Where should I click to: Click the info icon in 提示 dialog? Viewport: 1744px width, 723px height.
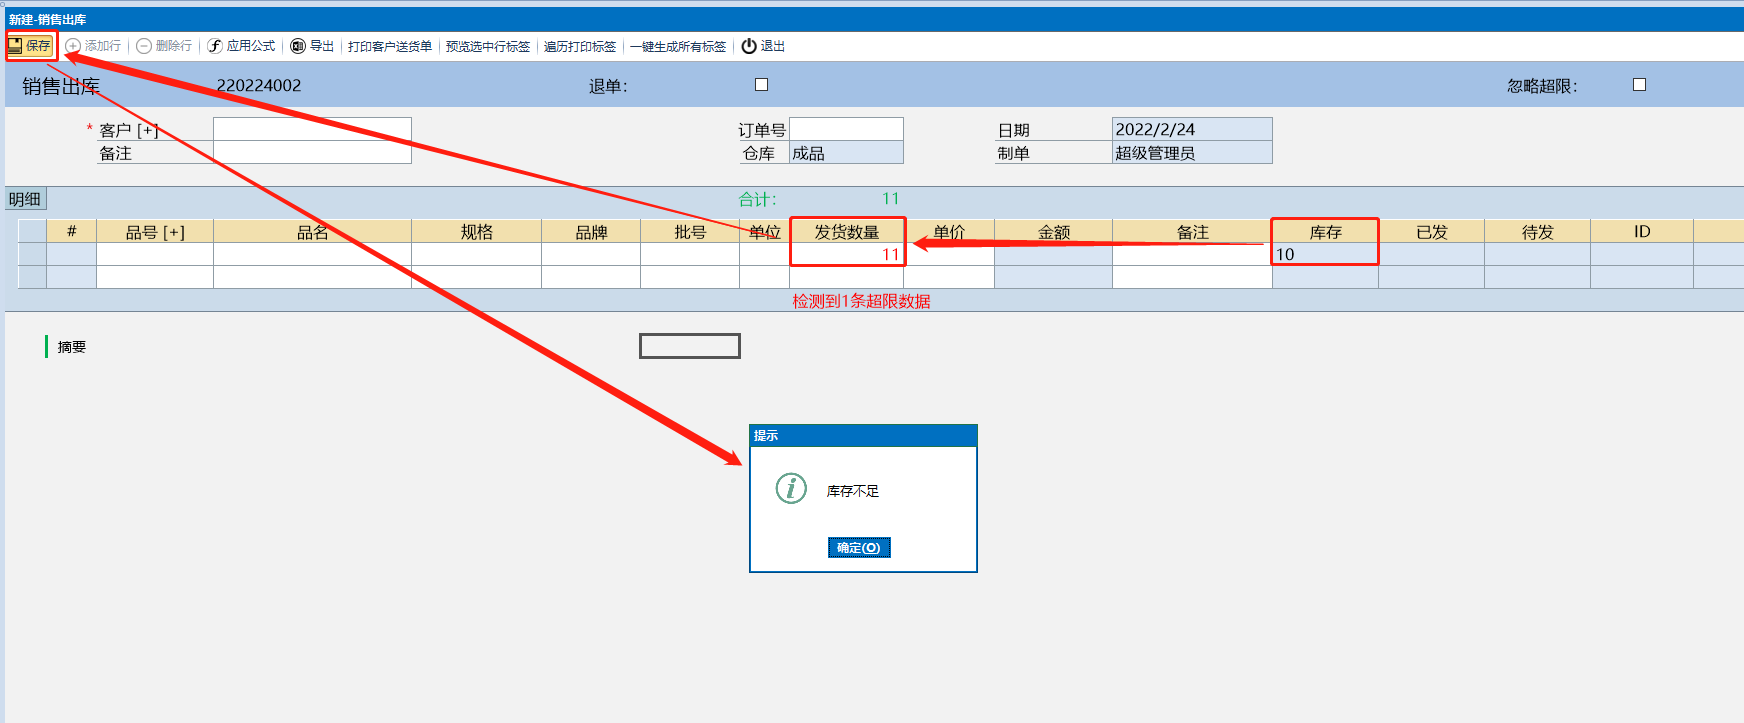click(x=791, y=488)
